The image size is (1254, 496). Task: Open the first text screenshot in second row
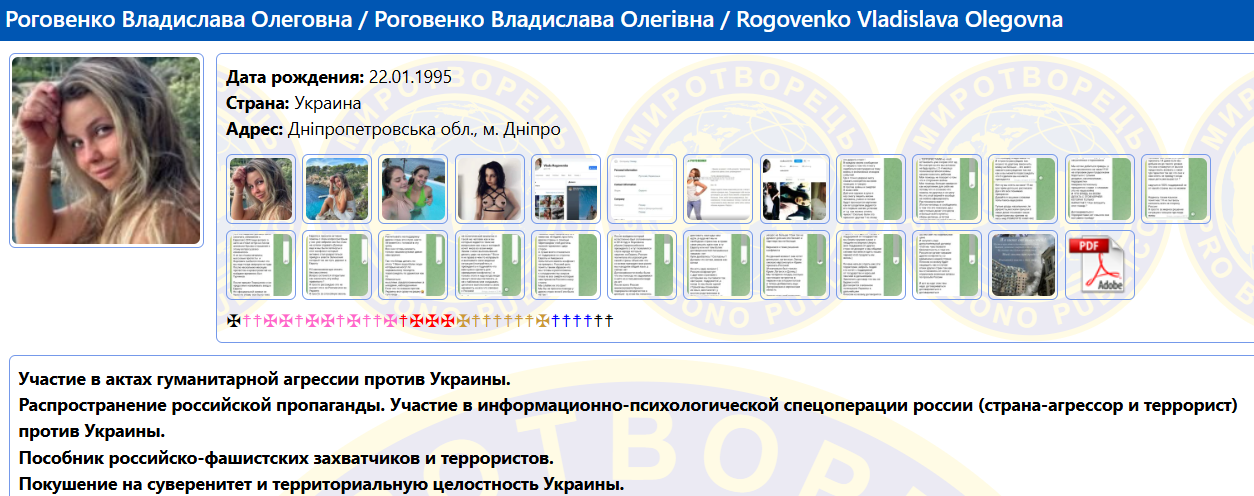click(x=261, y=265)
